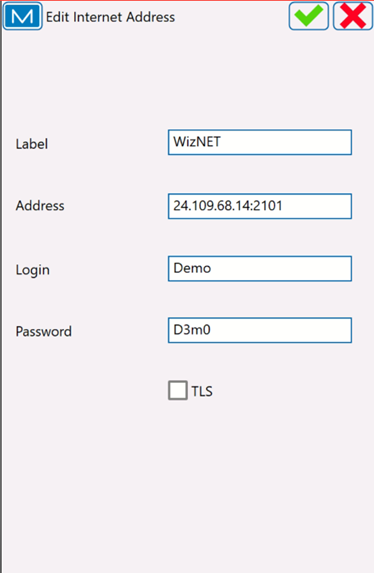
Task: Confirm edits with the green checkmark
Action: tap(309, 16)
